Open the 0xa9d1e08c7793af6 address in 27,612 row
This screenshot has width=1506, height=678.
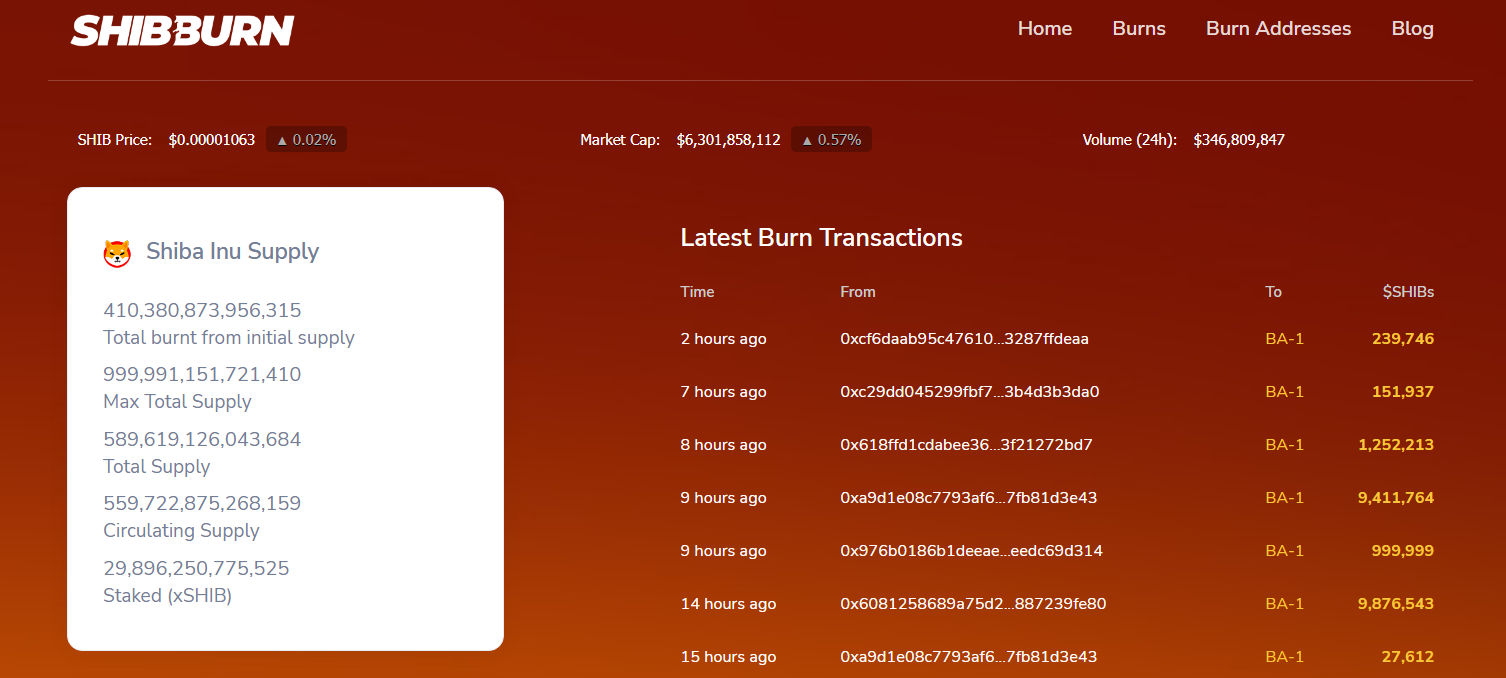click(x=969, y=657)
